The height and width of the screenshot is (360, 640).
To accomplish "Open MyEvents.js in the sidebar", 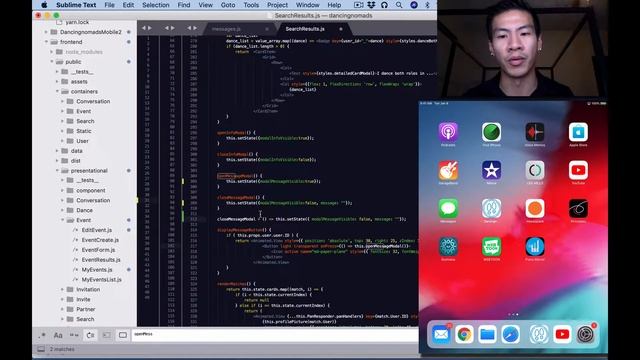I will pos(97,269).
